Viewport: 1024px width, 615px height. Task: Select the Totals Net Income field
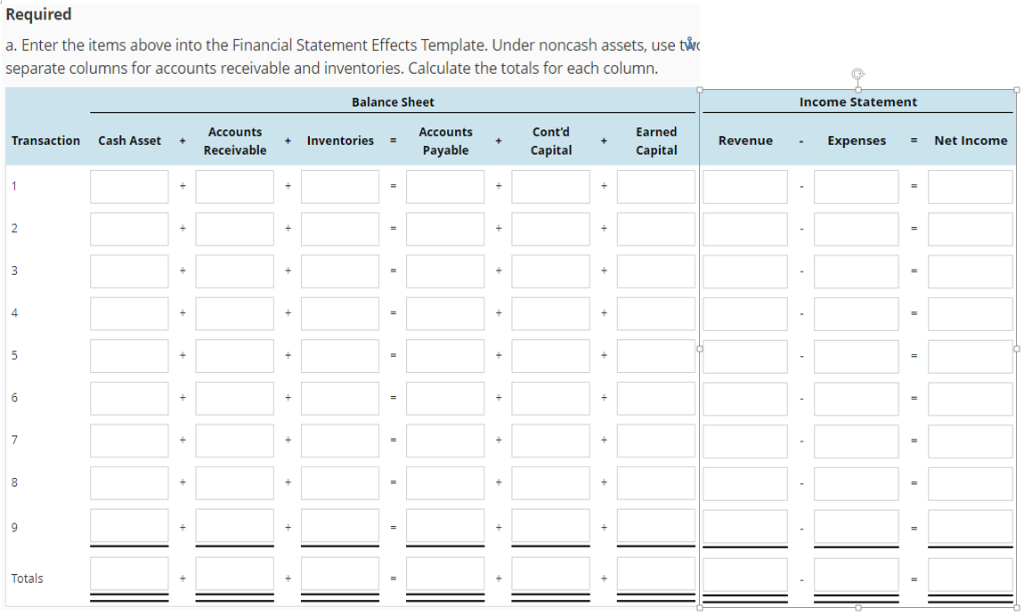pyautogui.click(x=970, y=574)
